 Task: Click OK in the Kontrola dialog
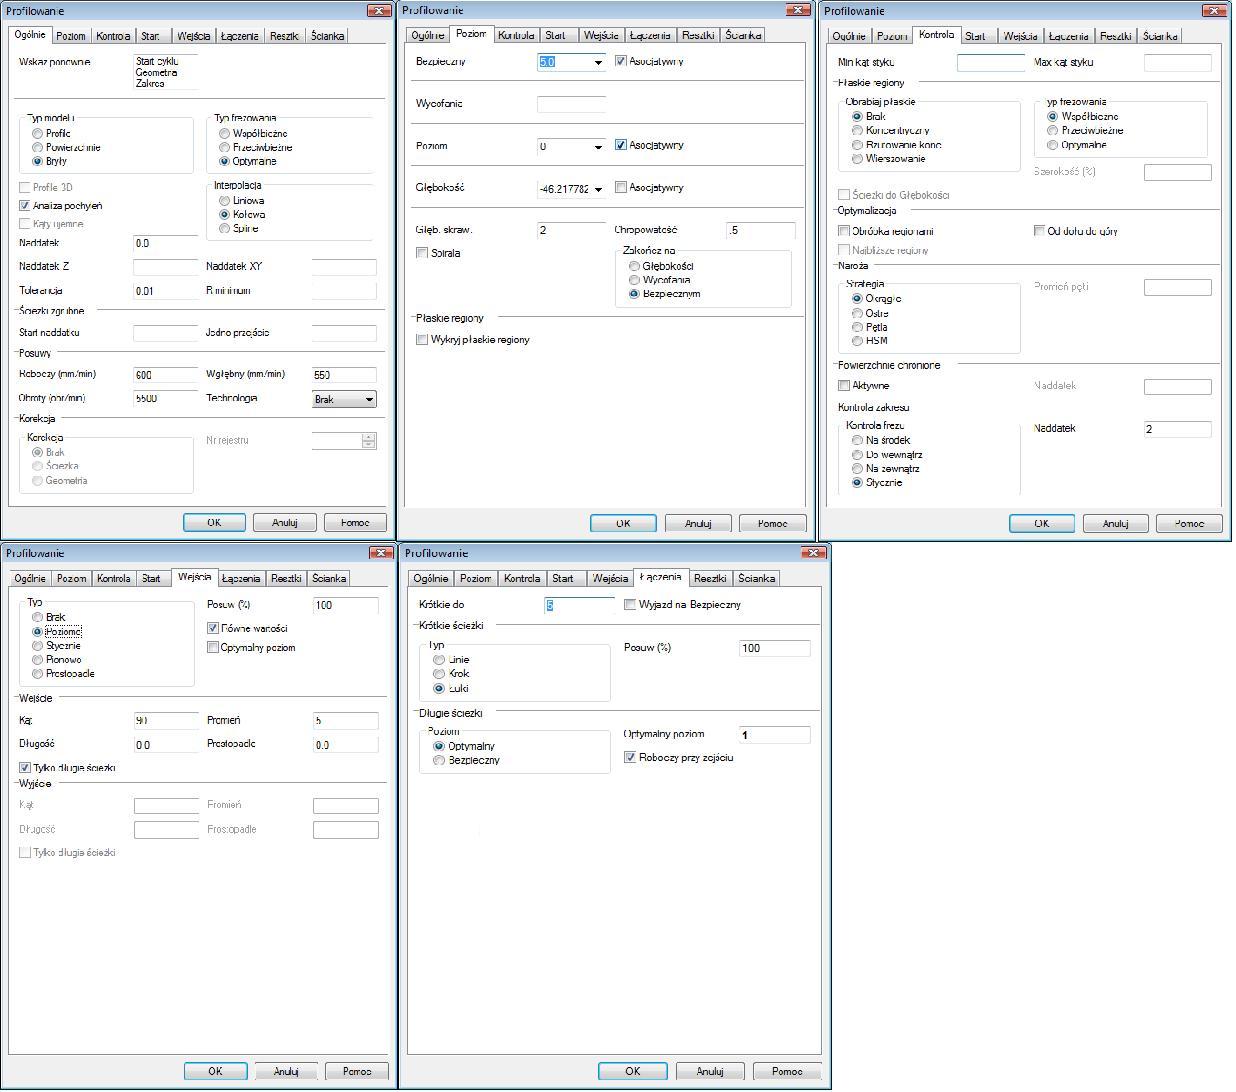click(x=1041, y=523)
